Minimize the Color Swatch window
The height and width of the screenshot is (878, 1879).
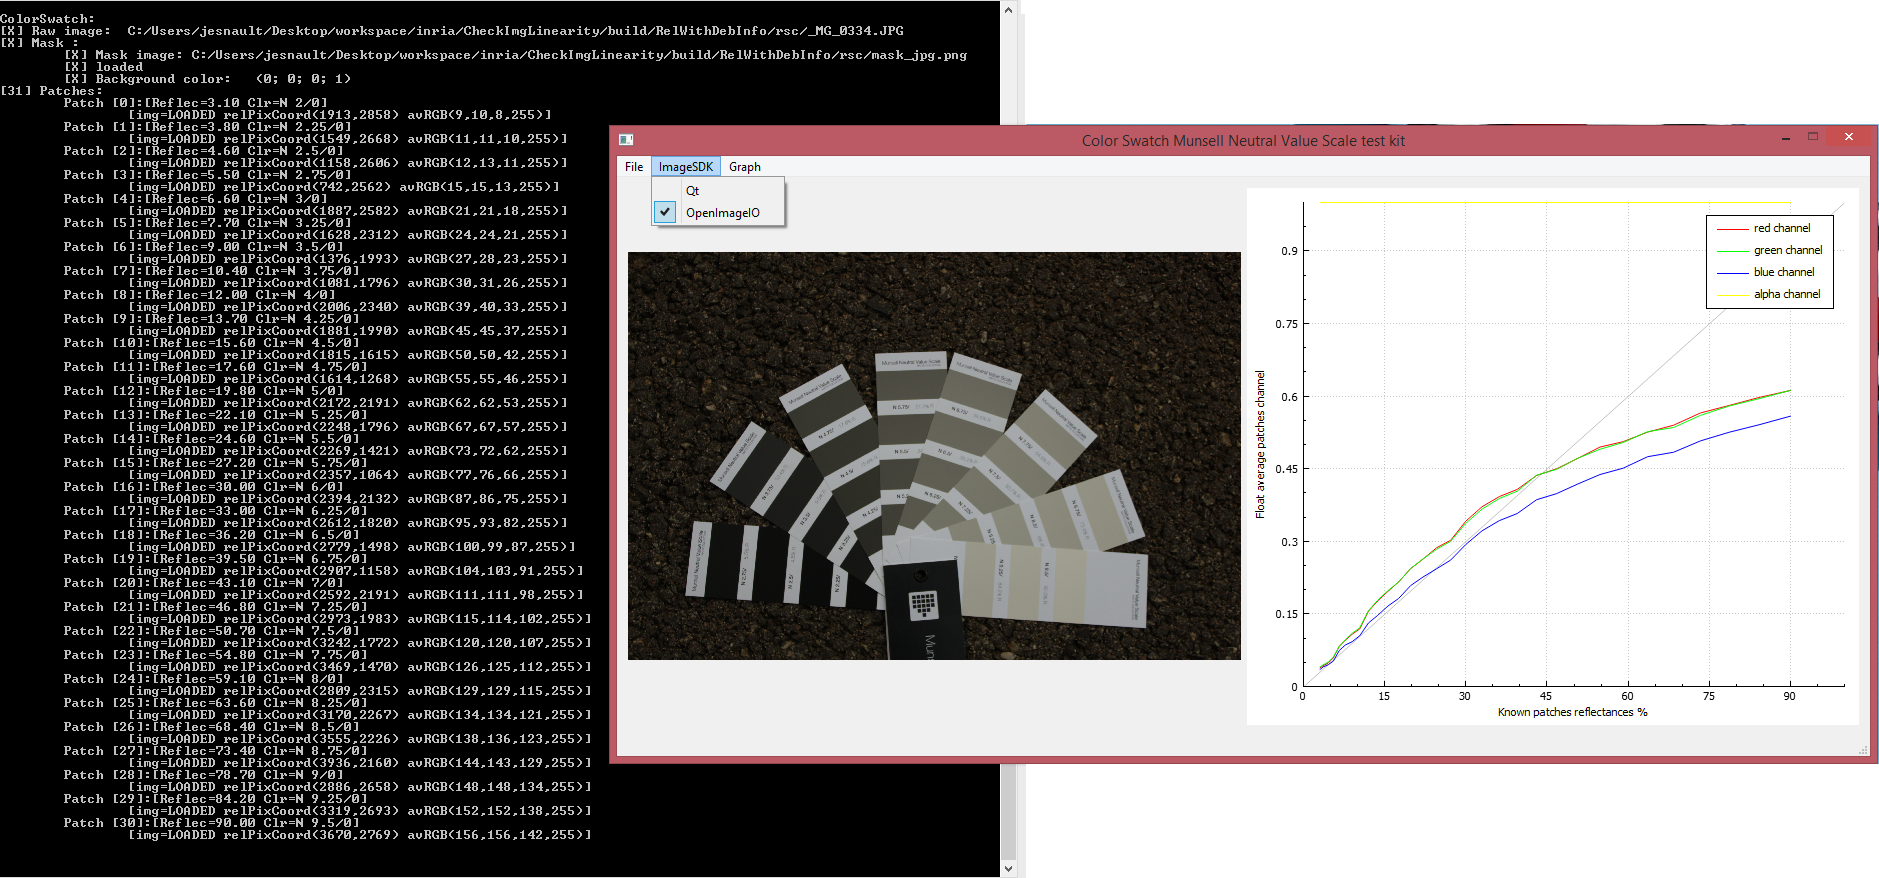tap(1786, 138)
